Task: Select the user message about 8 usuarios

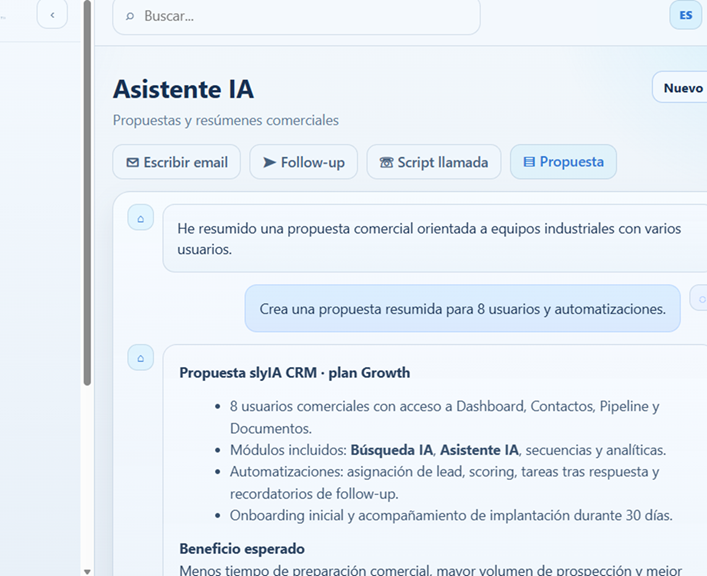Action: point(462,309)
